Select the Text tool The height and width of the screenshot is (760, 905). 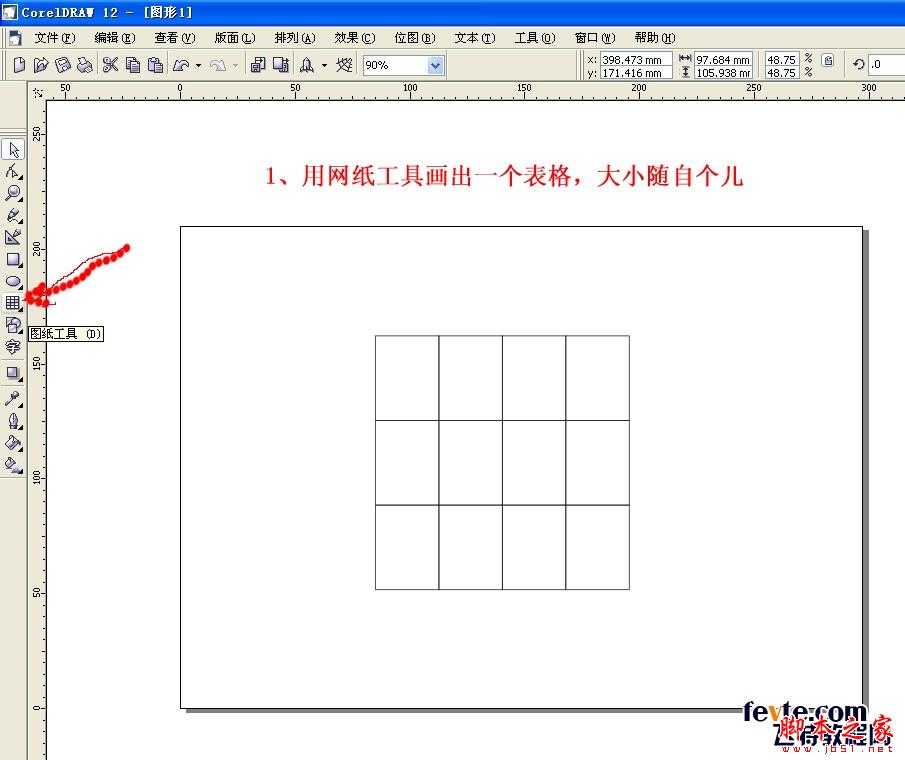[13, 346]
